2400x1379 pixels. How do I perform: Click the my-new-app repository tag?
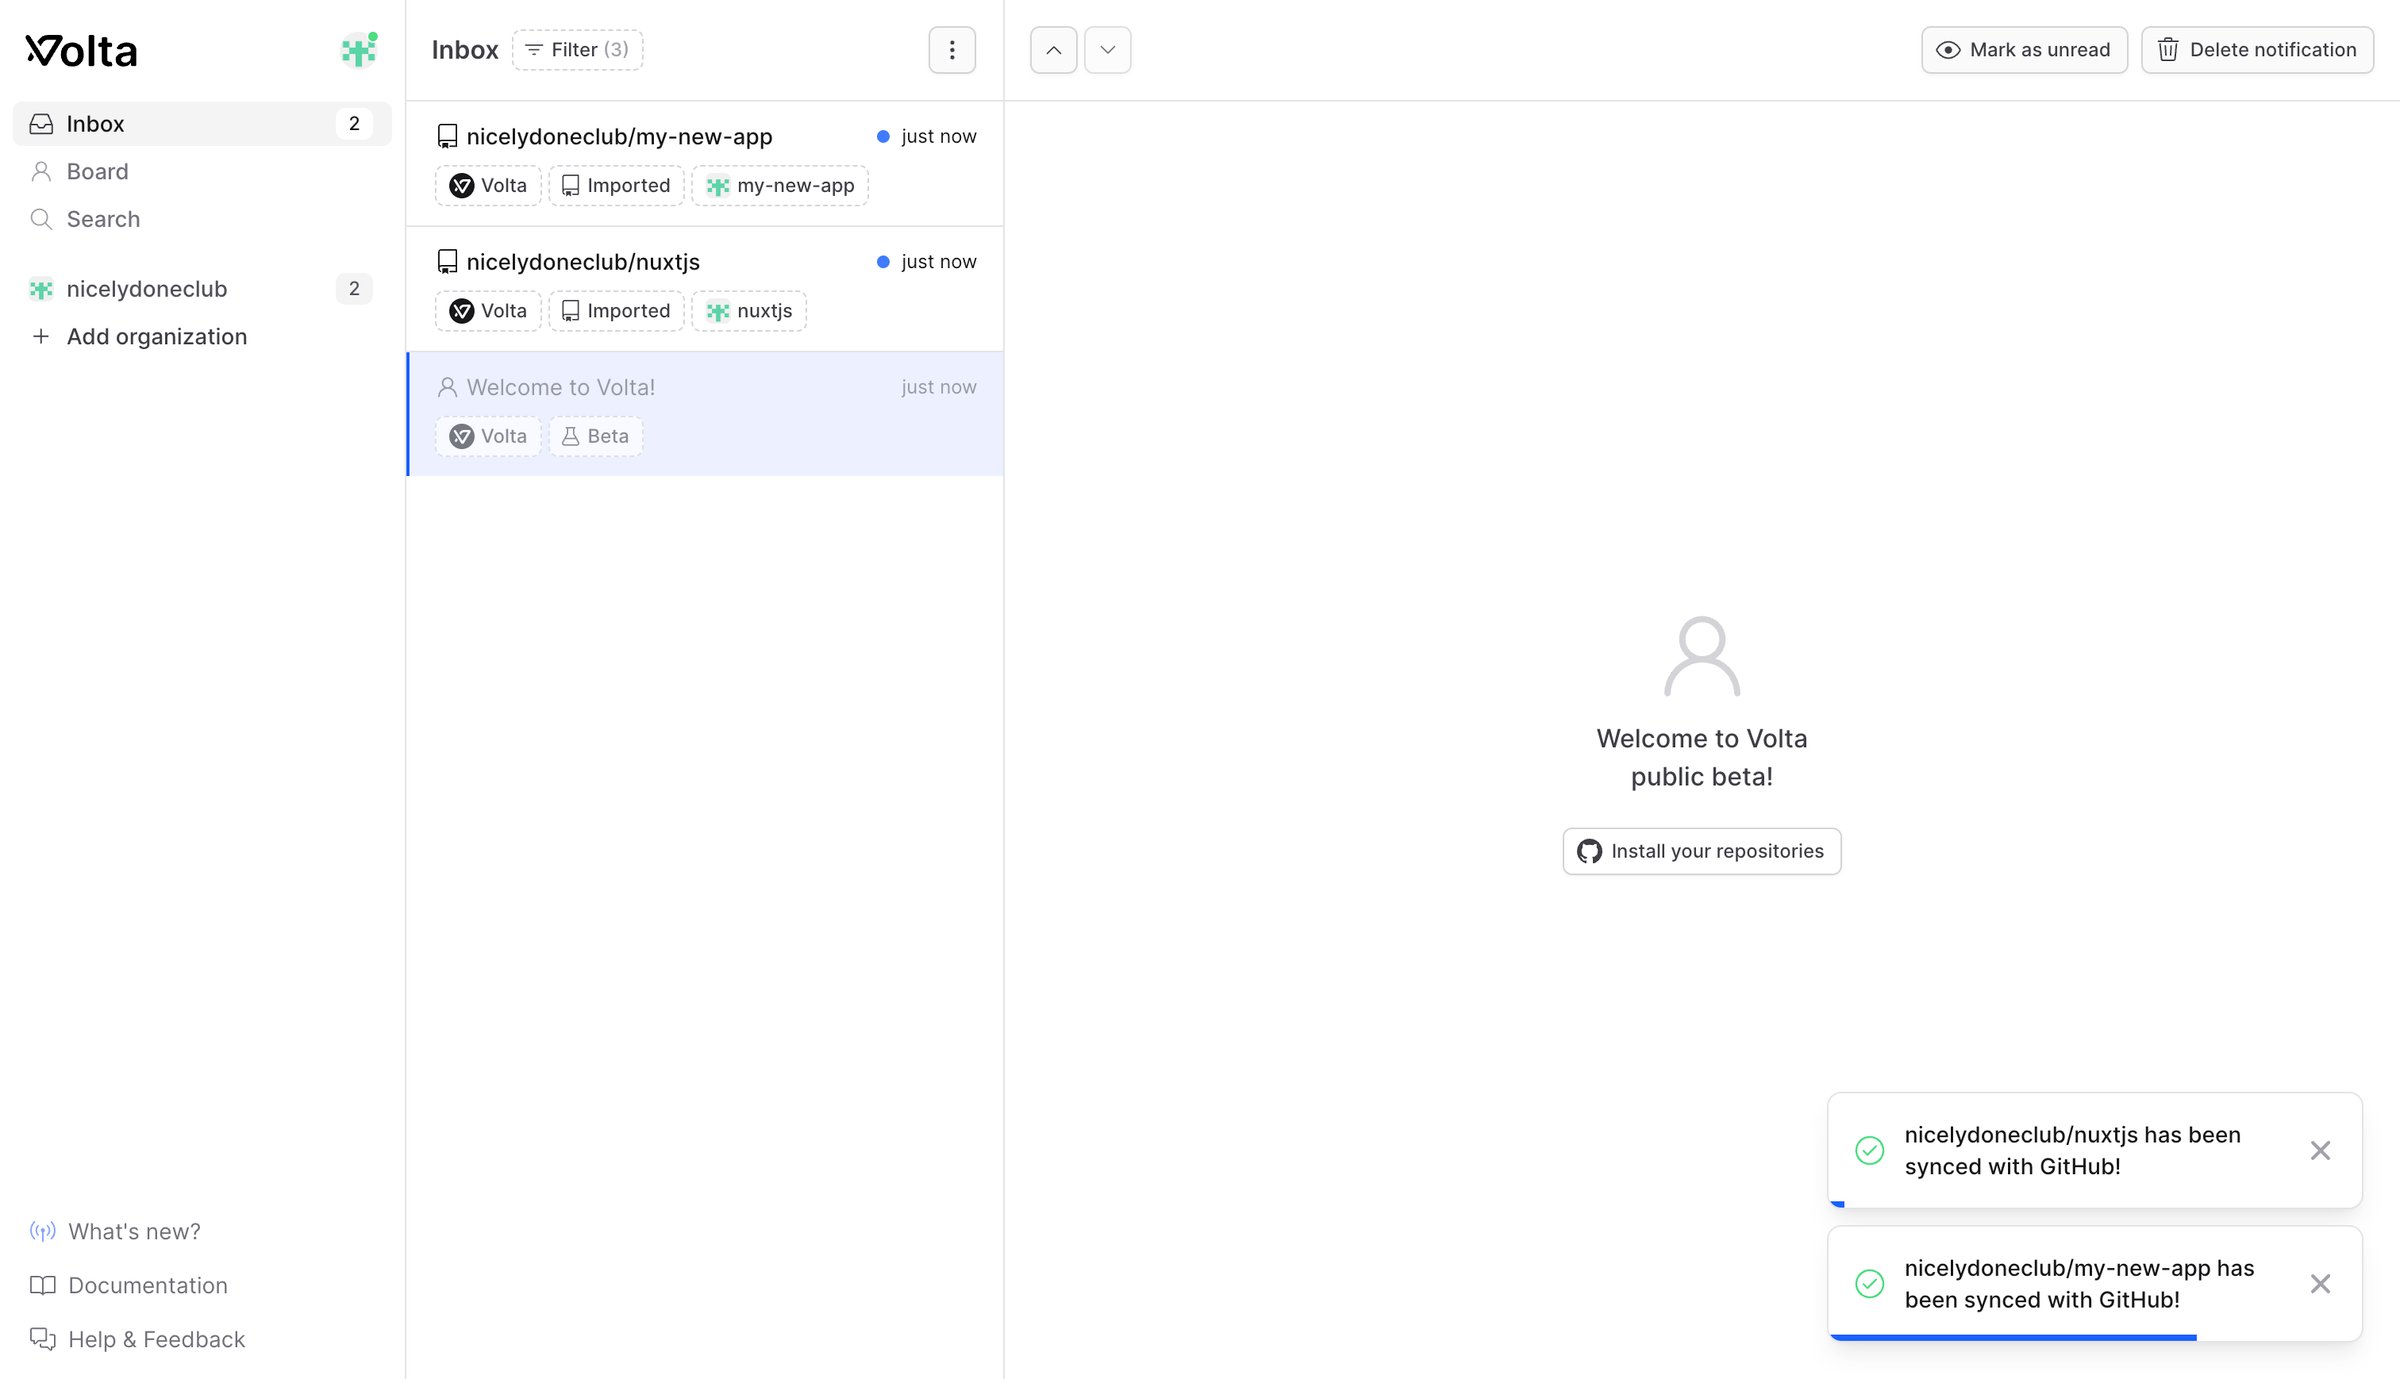pos(780,186)
